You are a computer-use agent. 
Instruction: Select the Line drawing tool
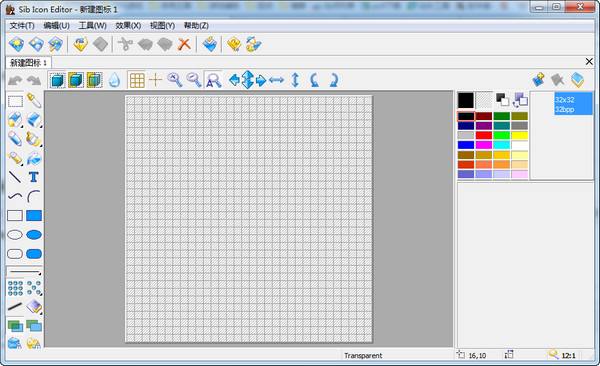point(15,177)
